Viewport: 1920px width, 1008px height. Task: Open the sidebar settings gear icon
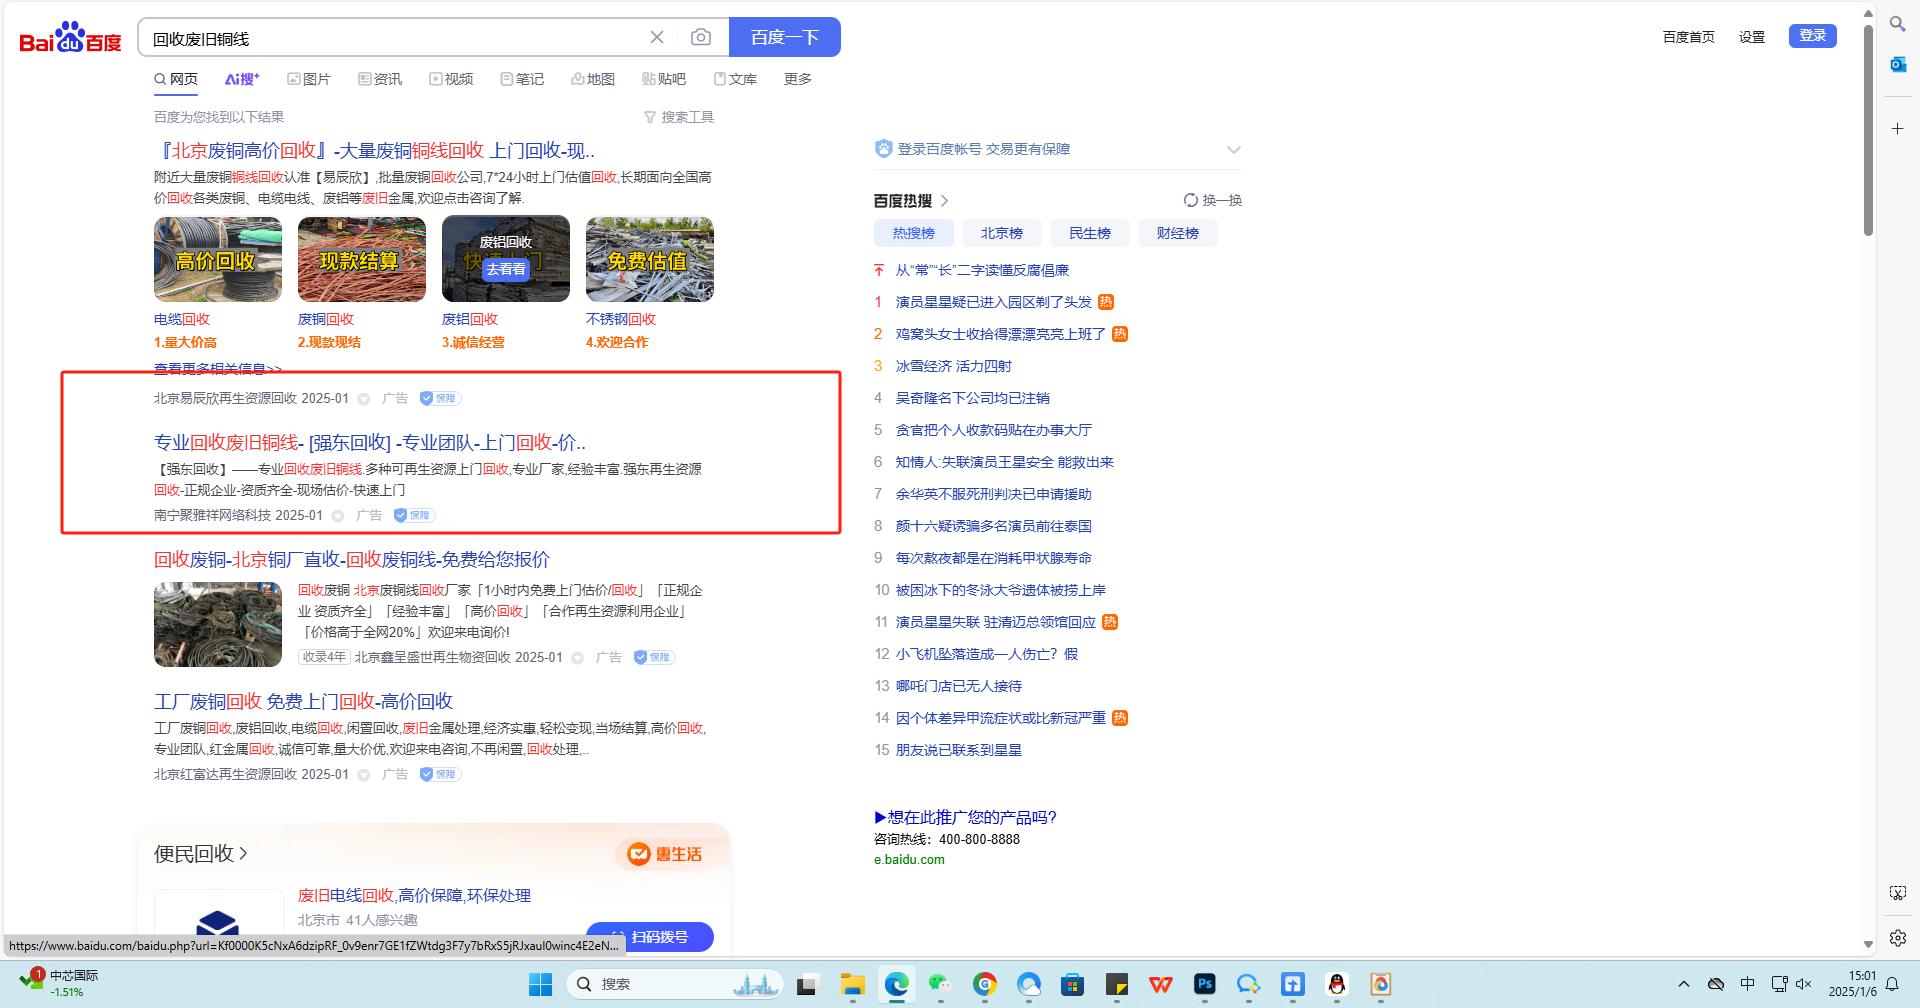click(x=1897, y=938)
